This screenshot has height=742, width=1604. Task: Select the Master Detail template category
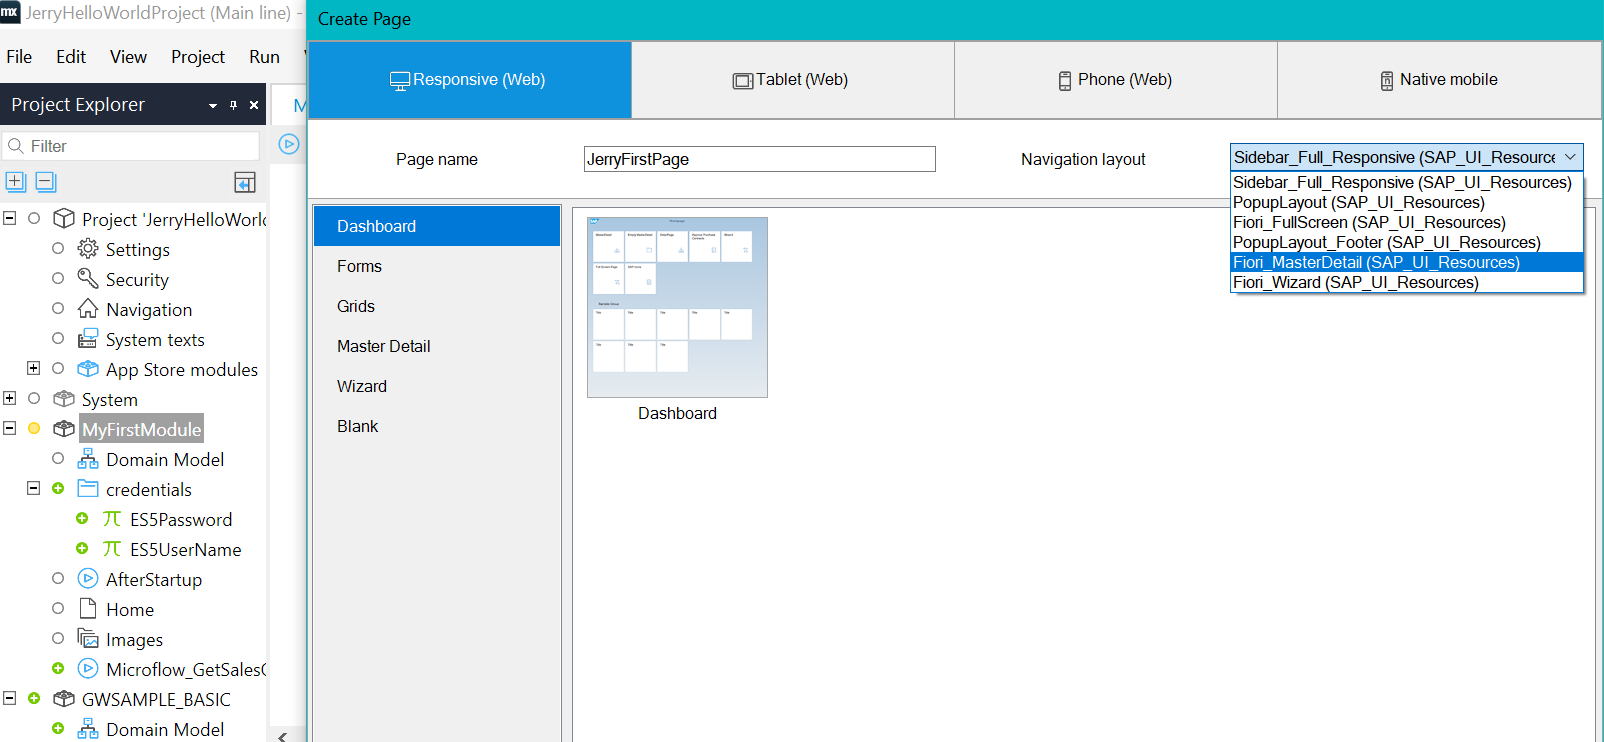[x=437, y=346]
